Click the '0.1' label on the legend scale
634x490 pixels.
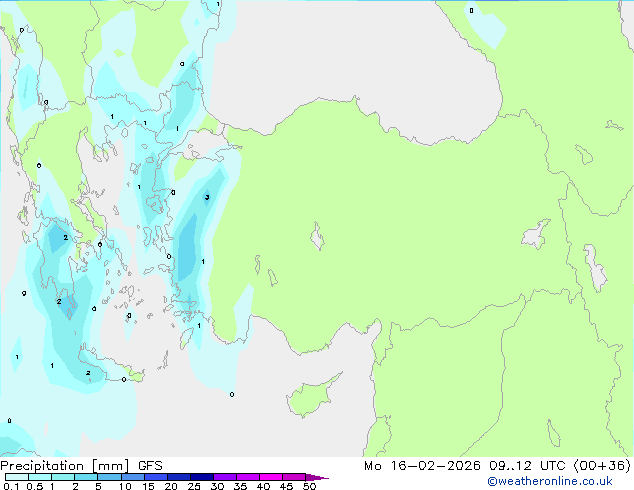point(11,486)
